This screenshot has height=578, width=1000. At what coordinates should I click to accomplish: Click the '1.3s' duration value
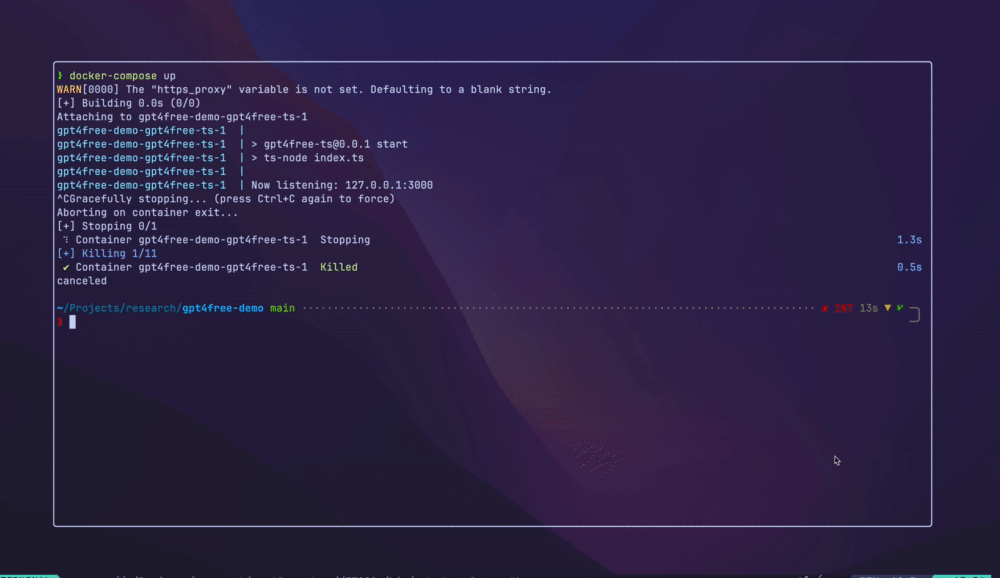coord(909,240)
